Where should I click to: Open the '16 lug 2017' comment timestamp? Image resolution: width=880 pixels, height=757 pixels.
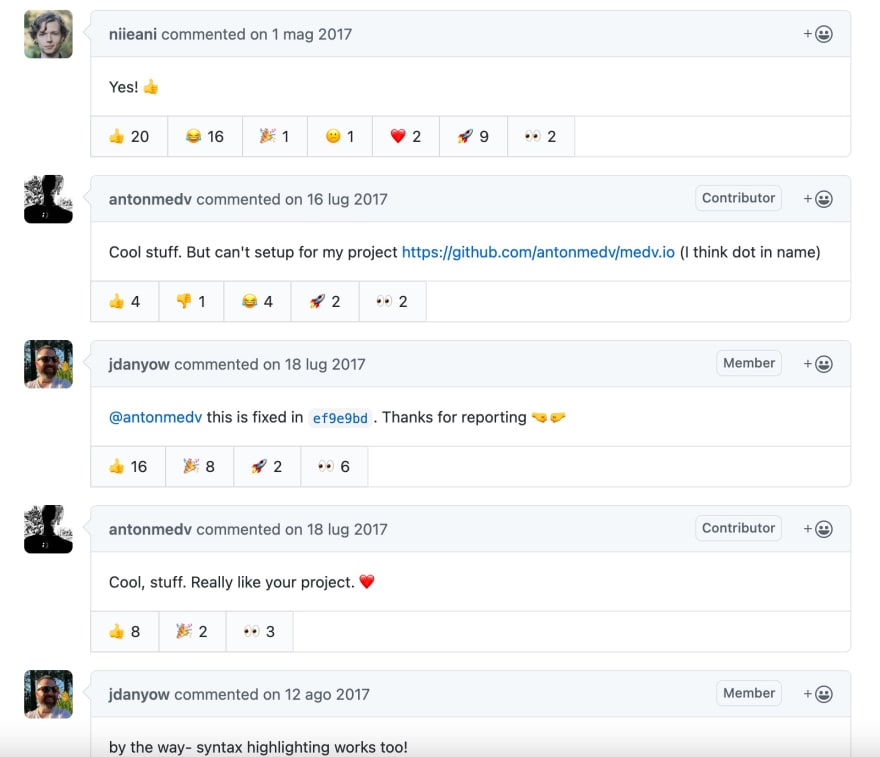347,199
